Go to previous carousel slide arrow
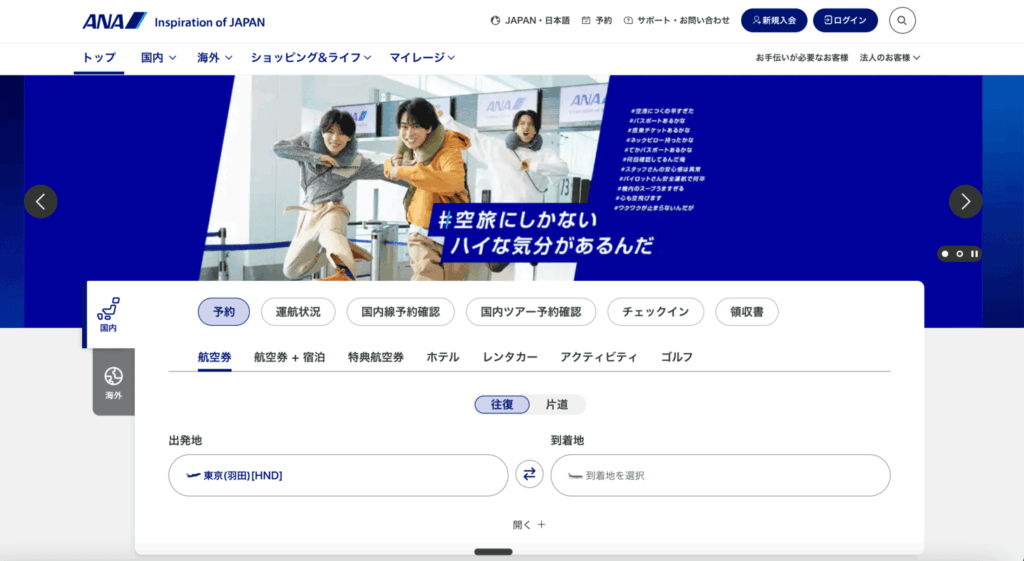 (40, 202)
